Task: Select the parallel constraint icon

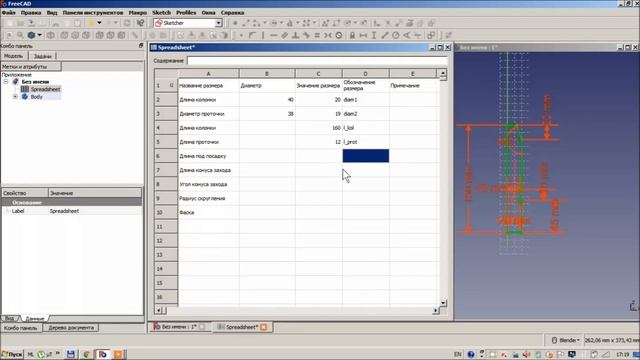Action: tap(284, 36)
